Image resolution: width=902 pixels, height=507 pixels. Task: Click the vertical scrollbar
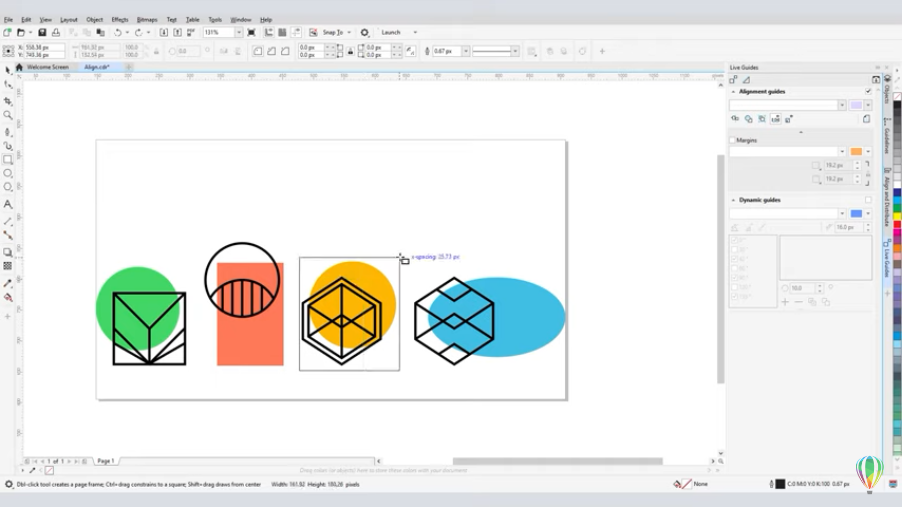click(720, 269)
